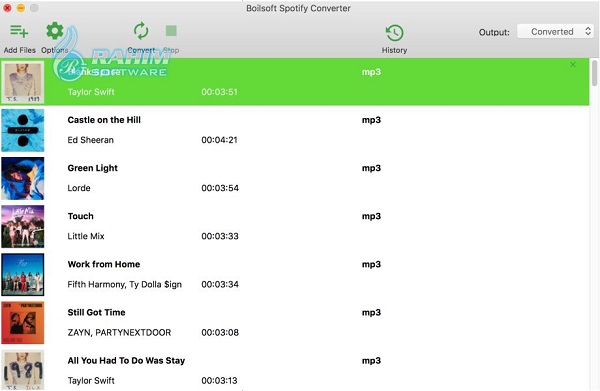Click the Green Light album art

[23, 179]
